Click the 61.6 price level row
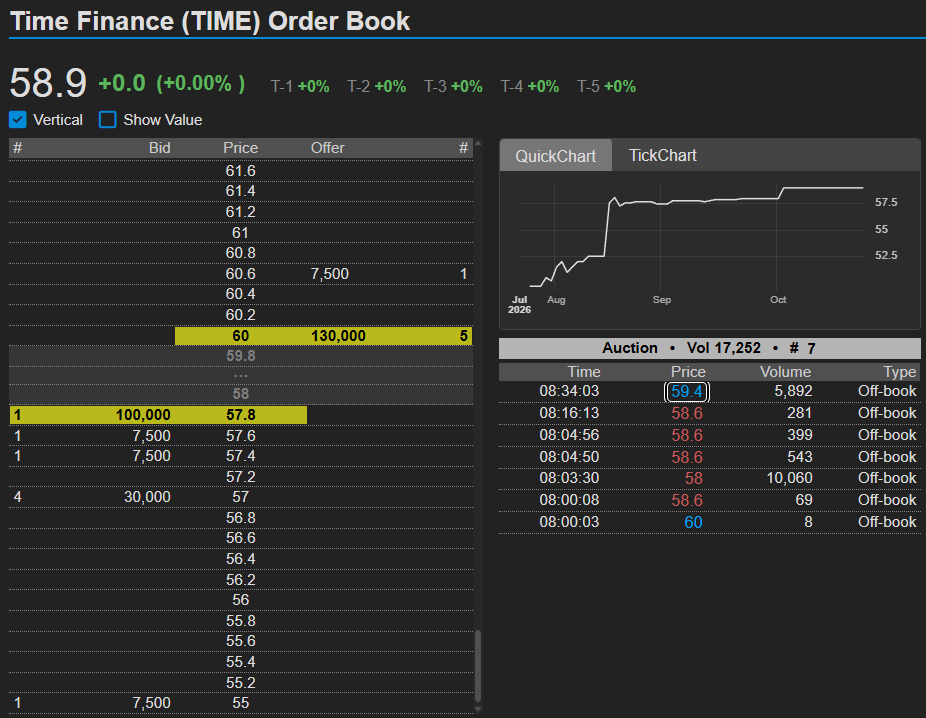Viewport: 926px width, 718px height. click(241, 171)
